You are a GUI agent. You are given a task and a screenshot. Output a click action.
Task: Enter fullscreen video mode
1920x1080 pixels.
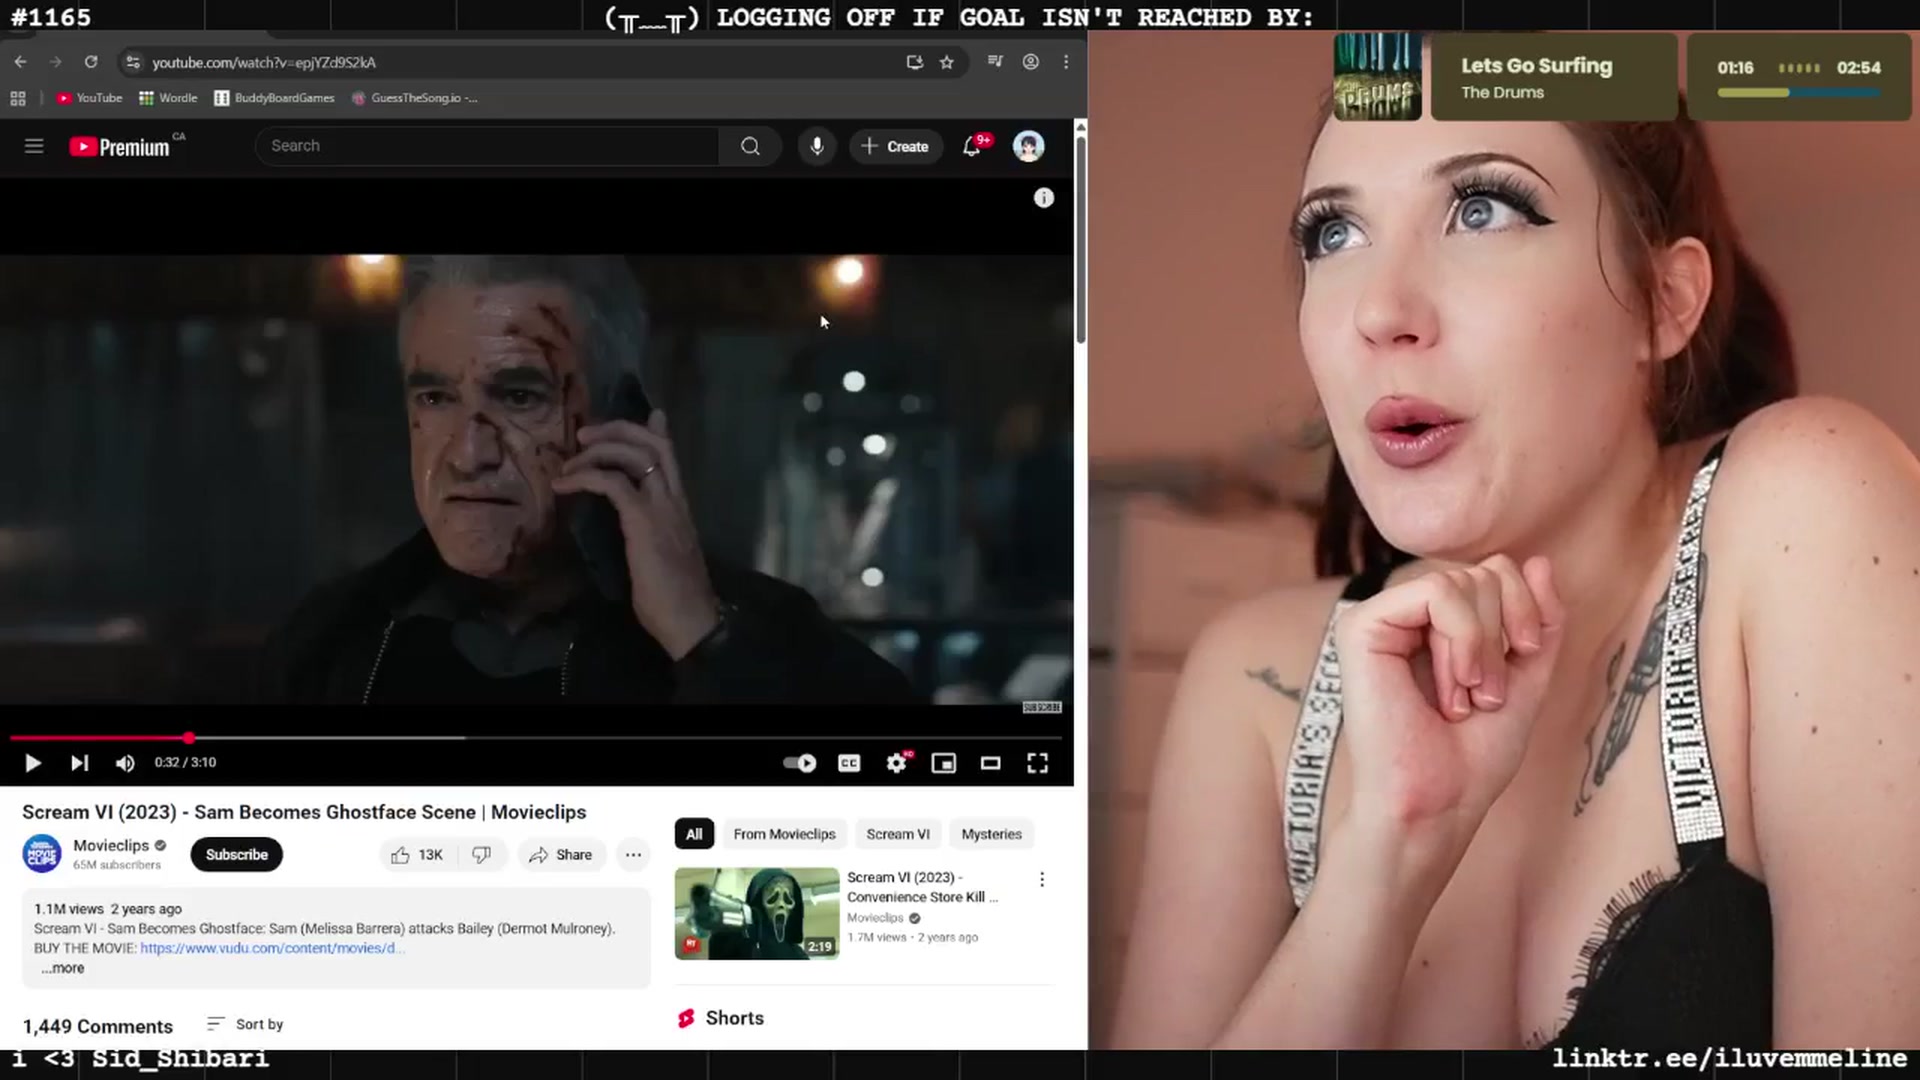[x=1038, y=763]
